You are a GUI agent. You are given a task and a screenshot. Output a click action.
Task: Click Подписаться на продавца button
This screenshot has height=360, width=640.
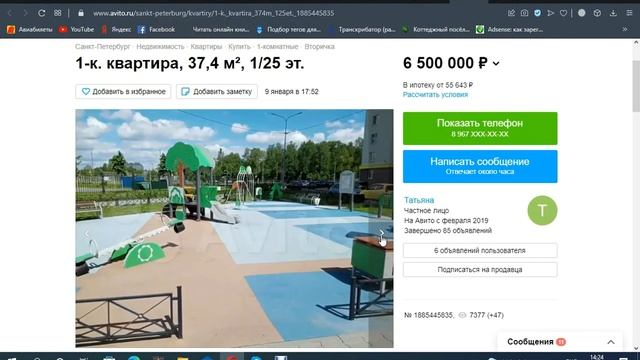(x=480, y=269)
